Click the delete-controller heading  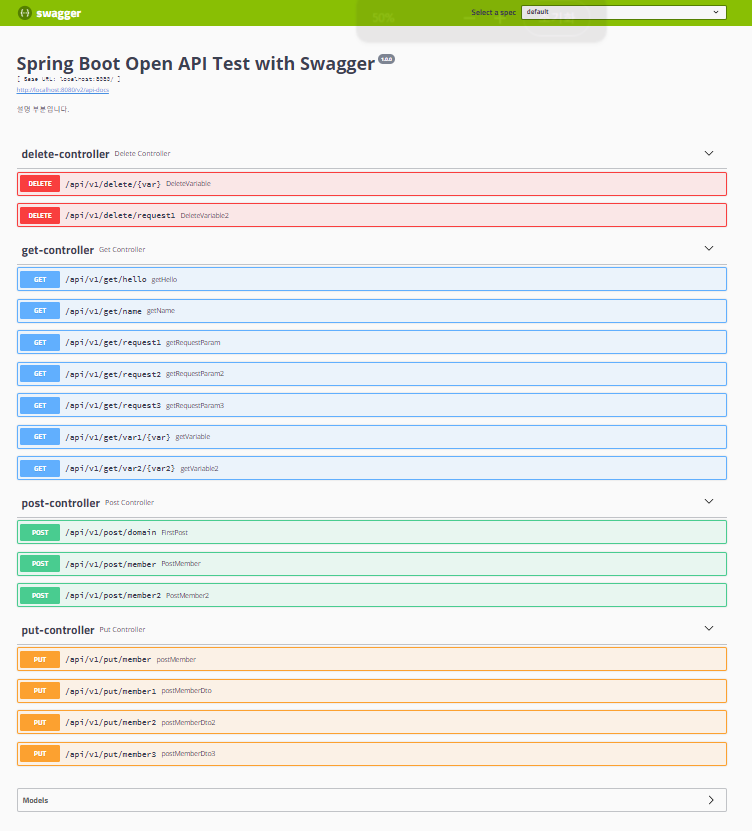click(x=65, y=154)
